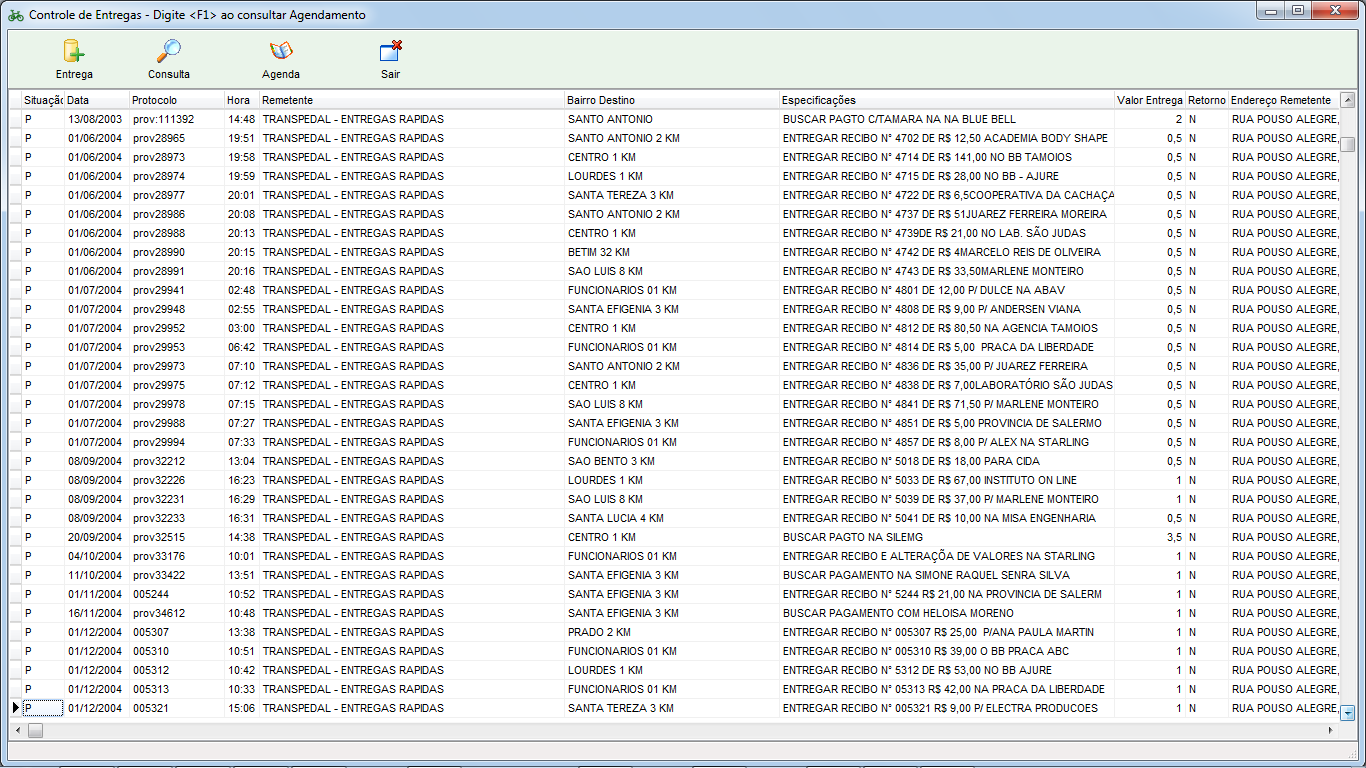Select protocol prov32226 cell
The image size is (1366, 768).
click(177, 480)
